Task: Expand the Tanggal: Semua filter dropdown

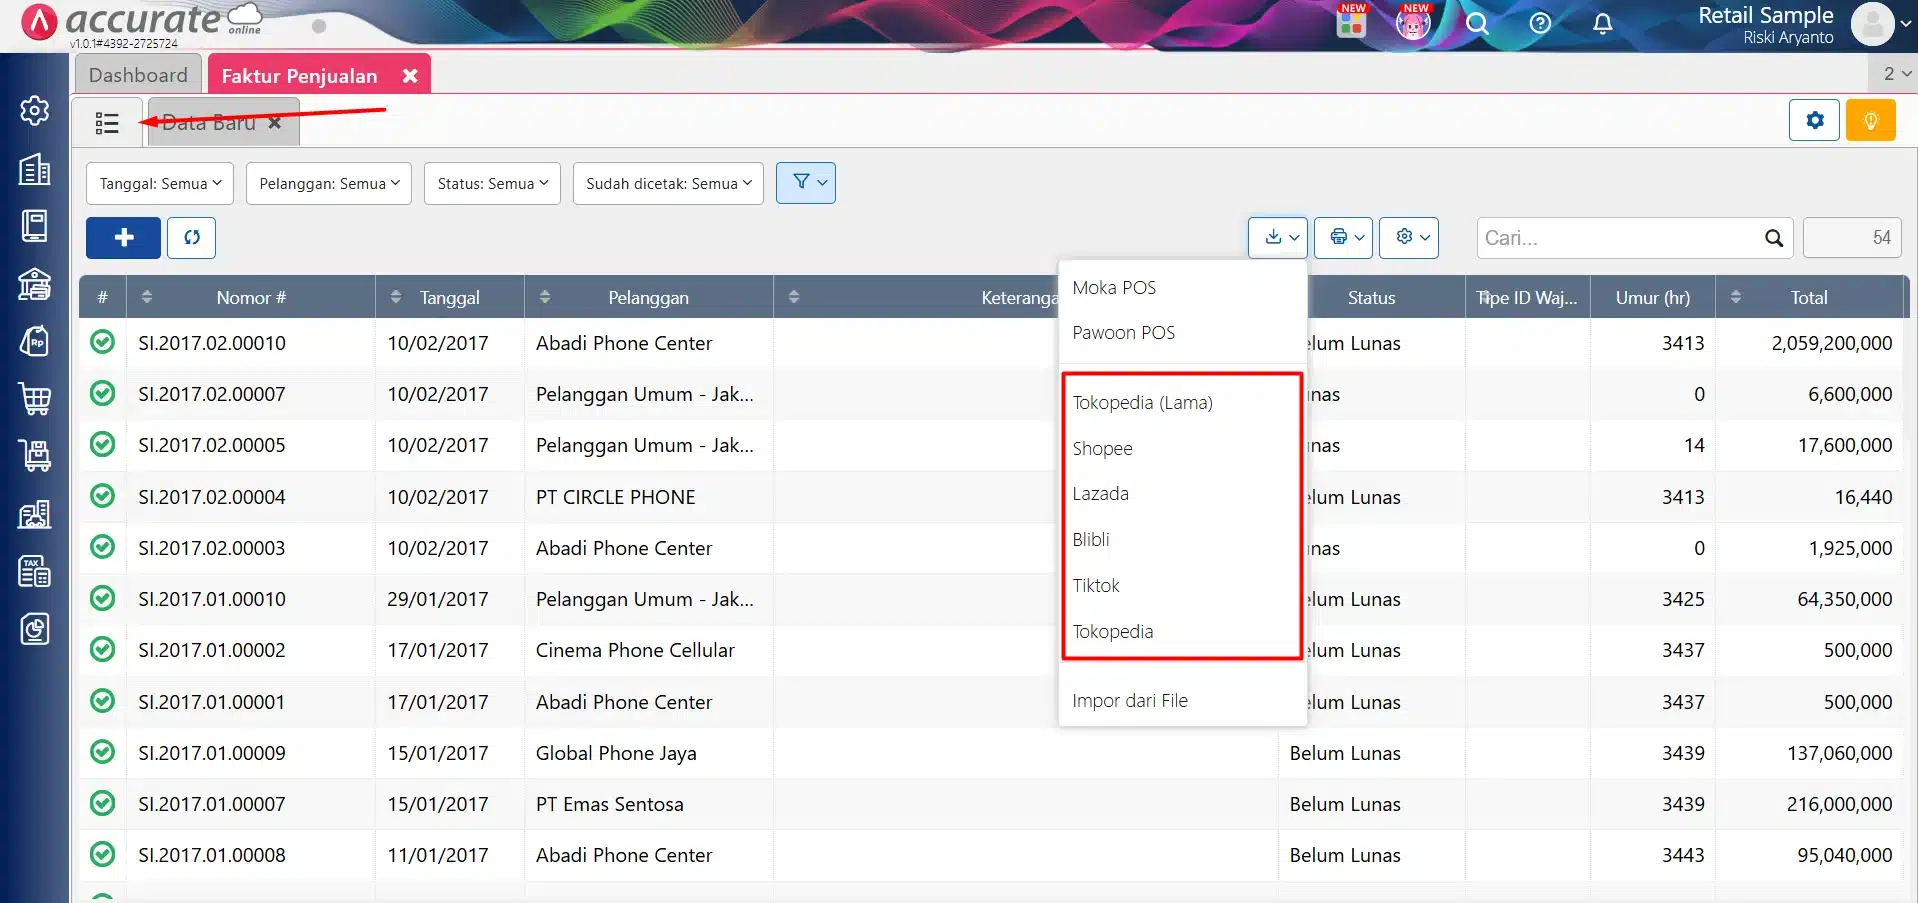Action: 160,184
